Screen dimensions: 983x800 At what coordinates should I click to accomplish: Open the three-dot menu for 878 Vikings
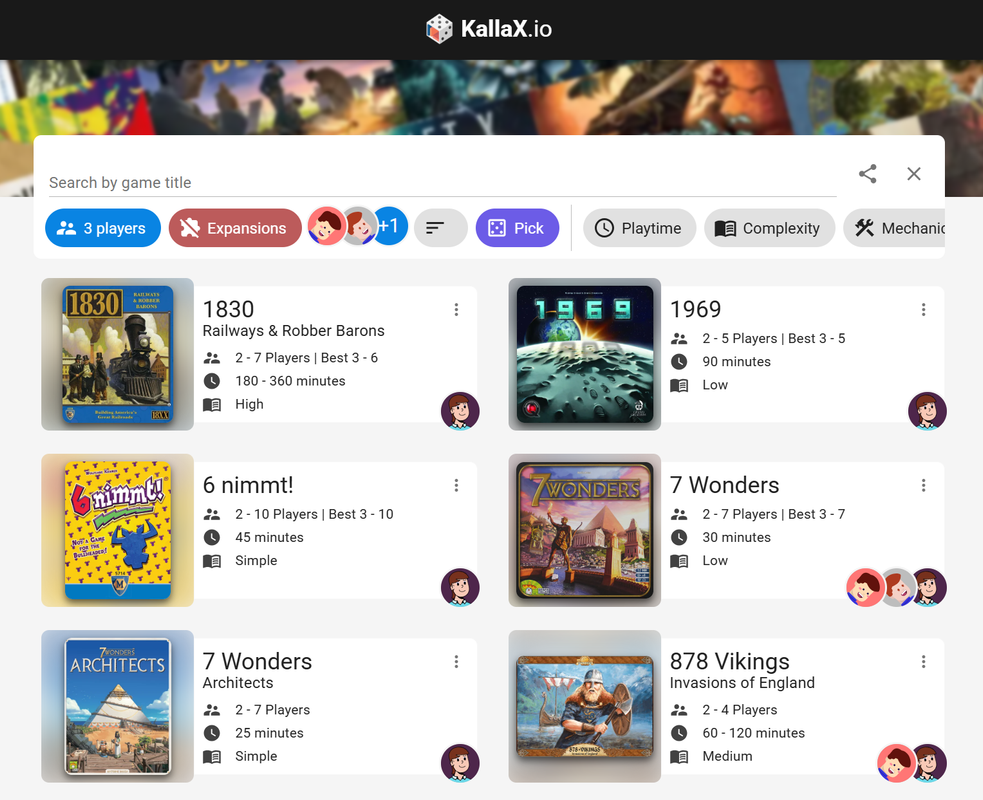923,661
